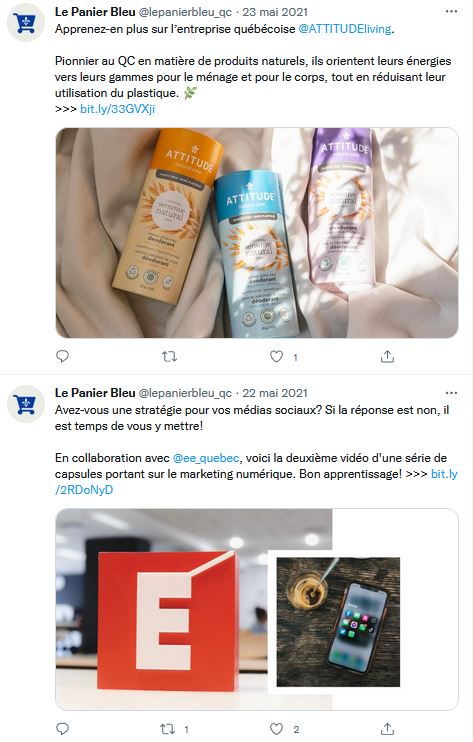Open the ATTITUDE deodorants photo
This screenshot has width=473, height=742.
pyautogui.click(x=257, y=232)
